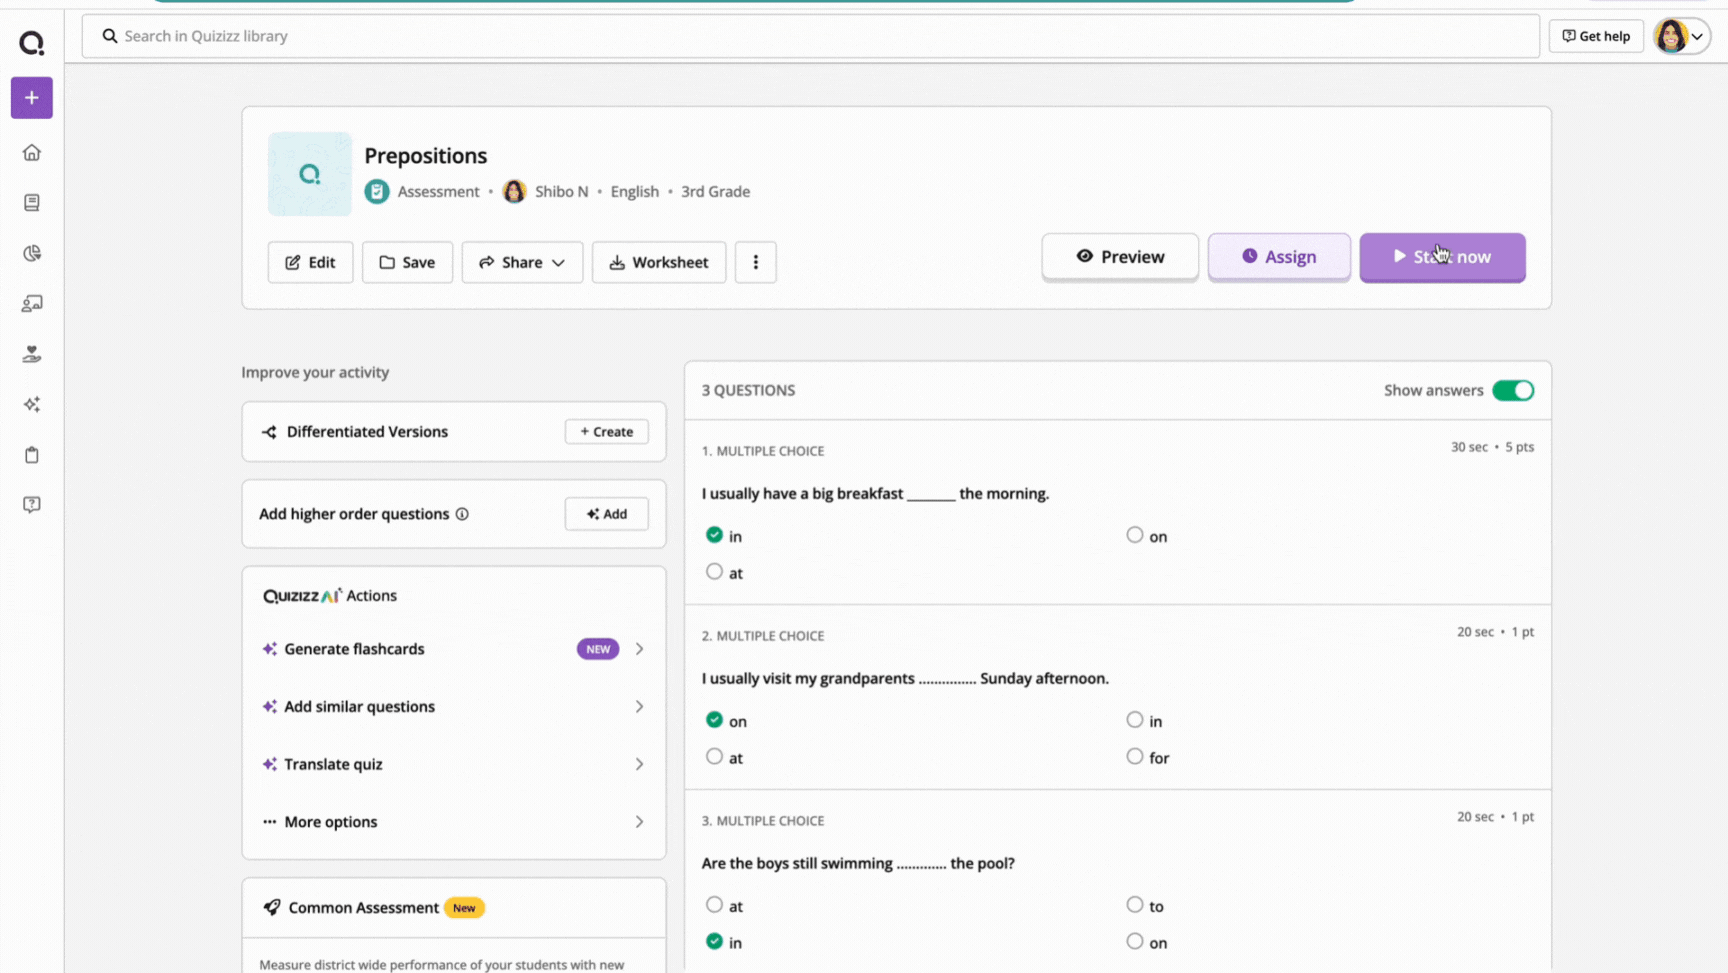Select 'on' for question 3

click(x=1135, y=941)
